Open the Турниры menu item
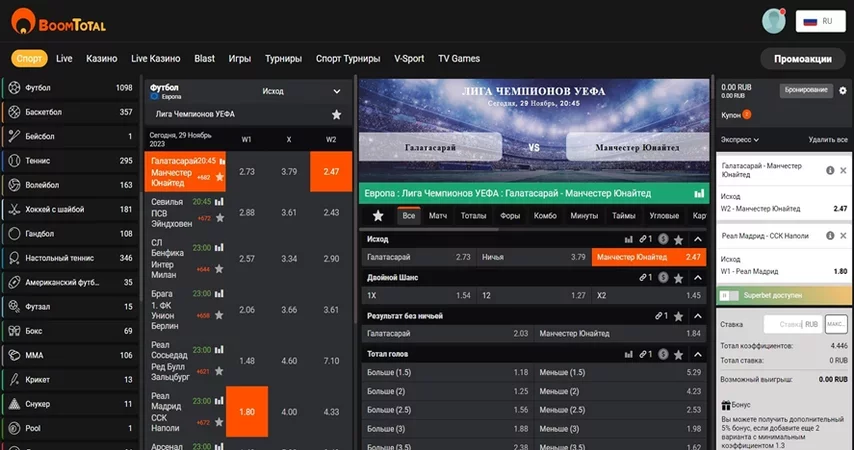 click(283, 58)
